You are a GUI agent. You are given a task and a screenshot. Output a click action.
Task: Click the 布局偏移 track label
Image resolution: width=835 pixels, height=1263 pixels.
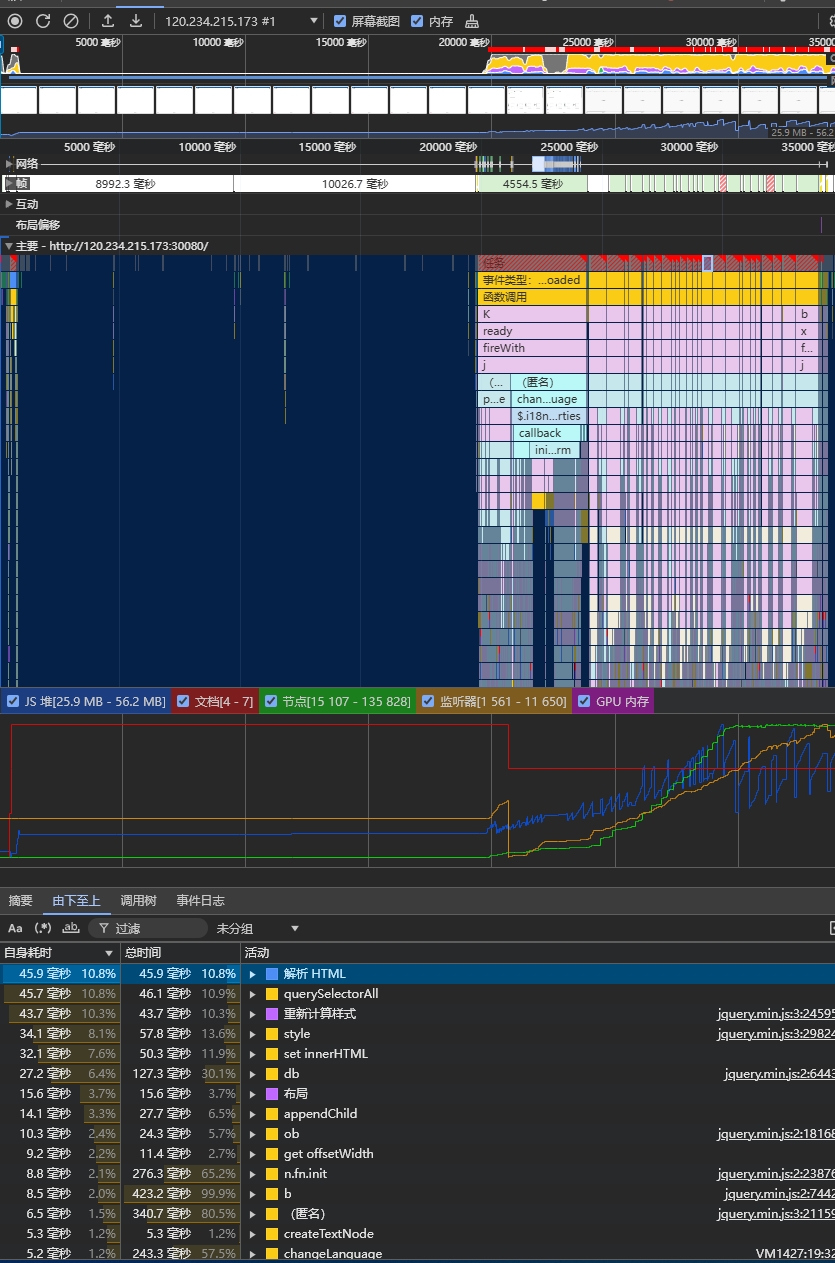pyautogui.click(x=38, y=225)
